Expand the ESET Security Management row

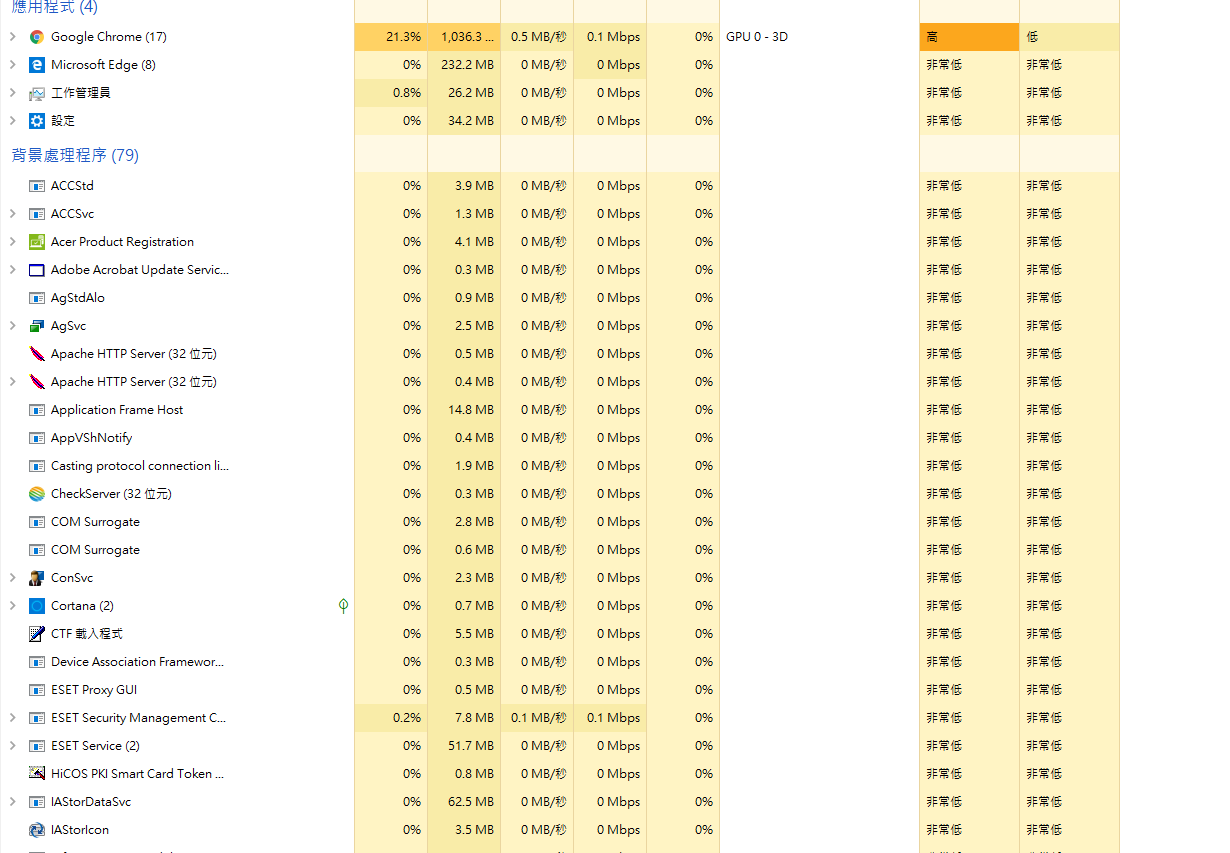coord(12,718)
